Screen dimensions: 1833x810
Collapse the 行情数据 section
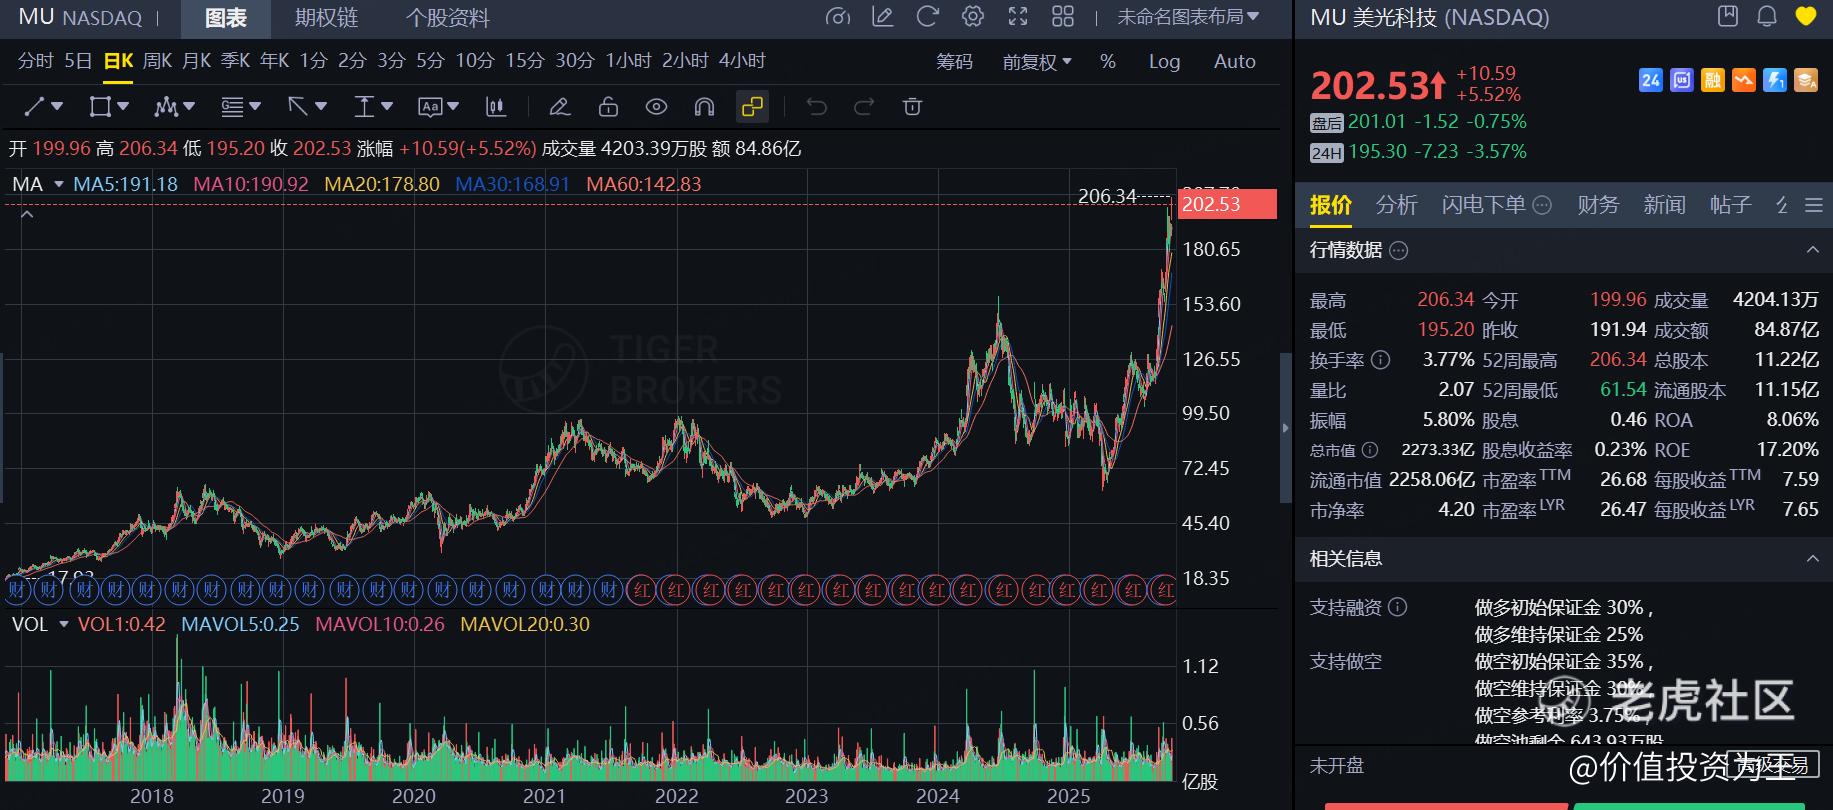tap(1812, 250)
